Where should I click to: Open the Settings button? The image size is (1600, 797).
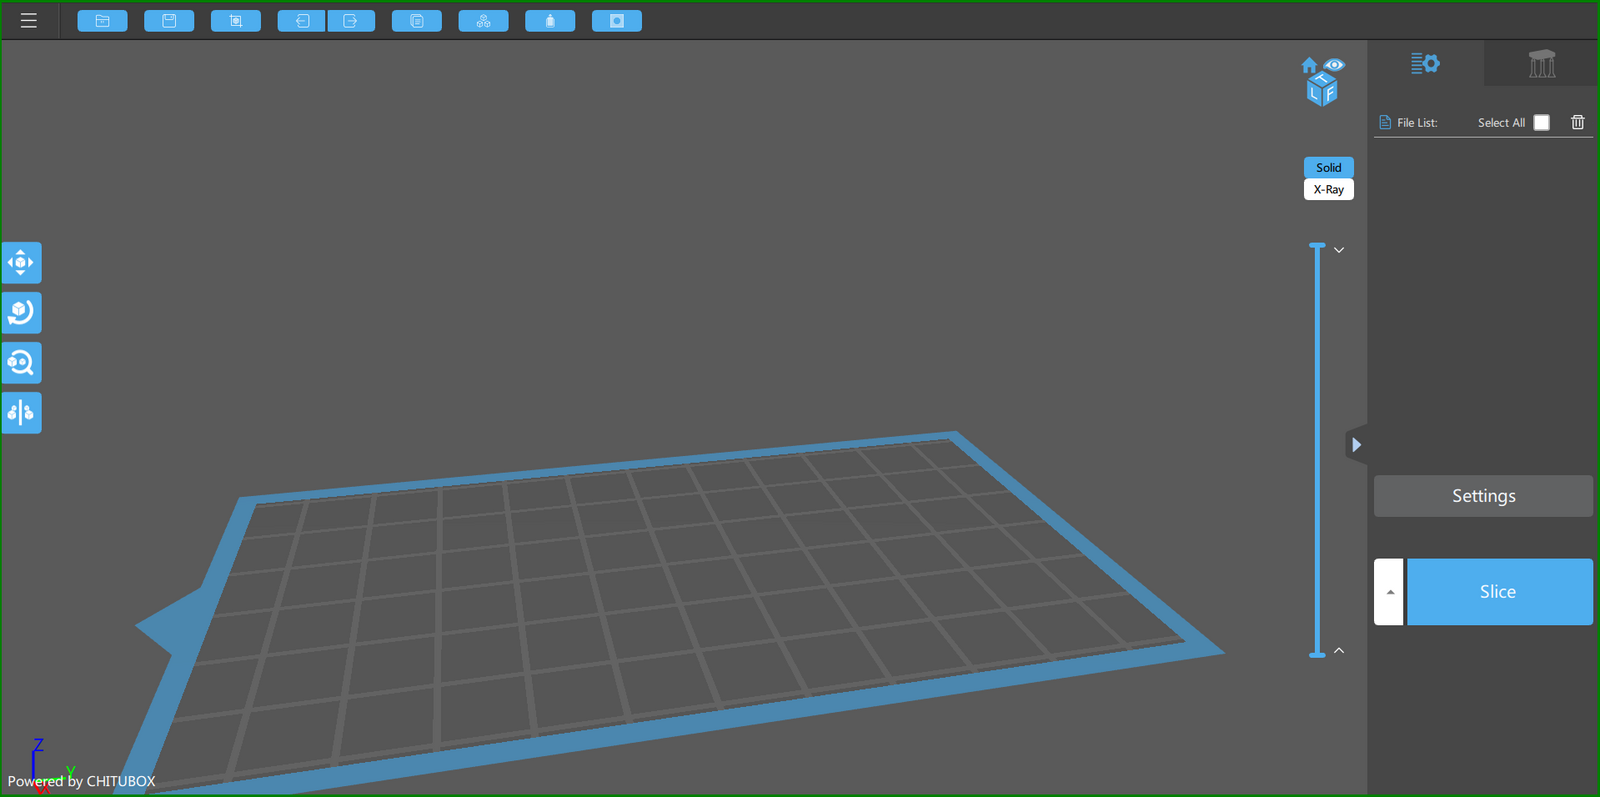[1483, 496]
